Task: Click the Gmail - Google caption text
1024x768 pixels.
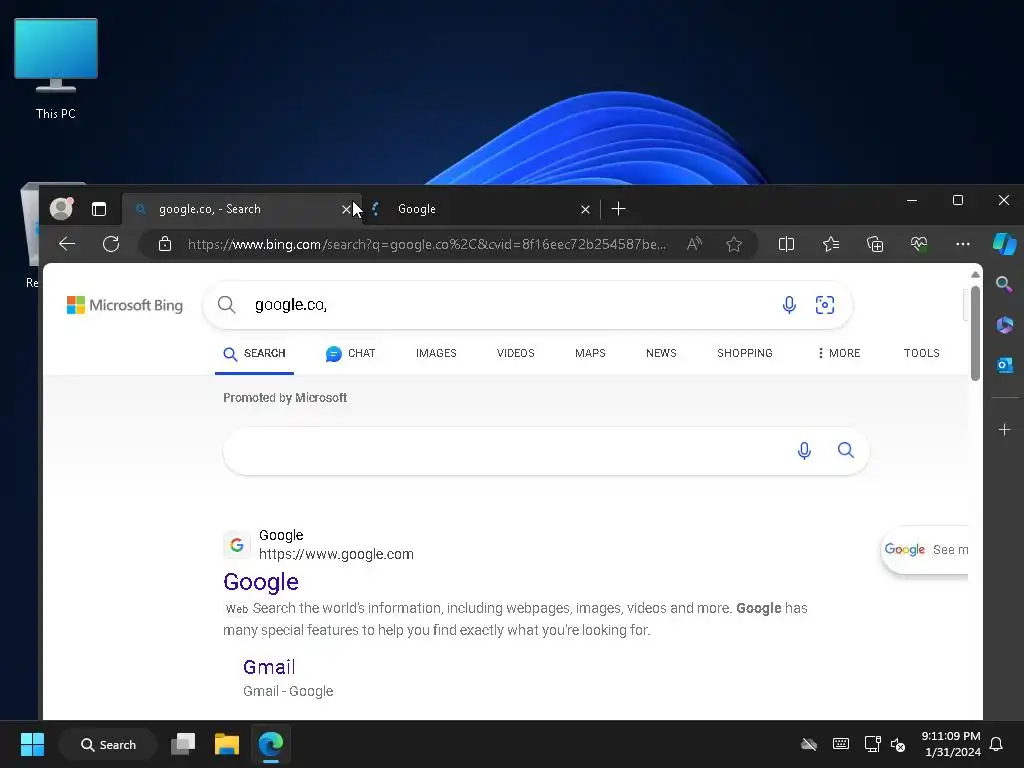Action: coord(288,691)
